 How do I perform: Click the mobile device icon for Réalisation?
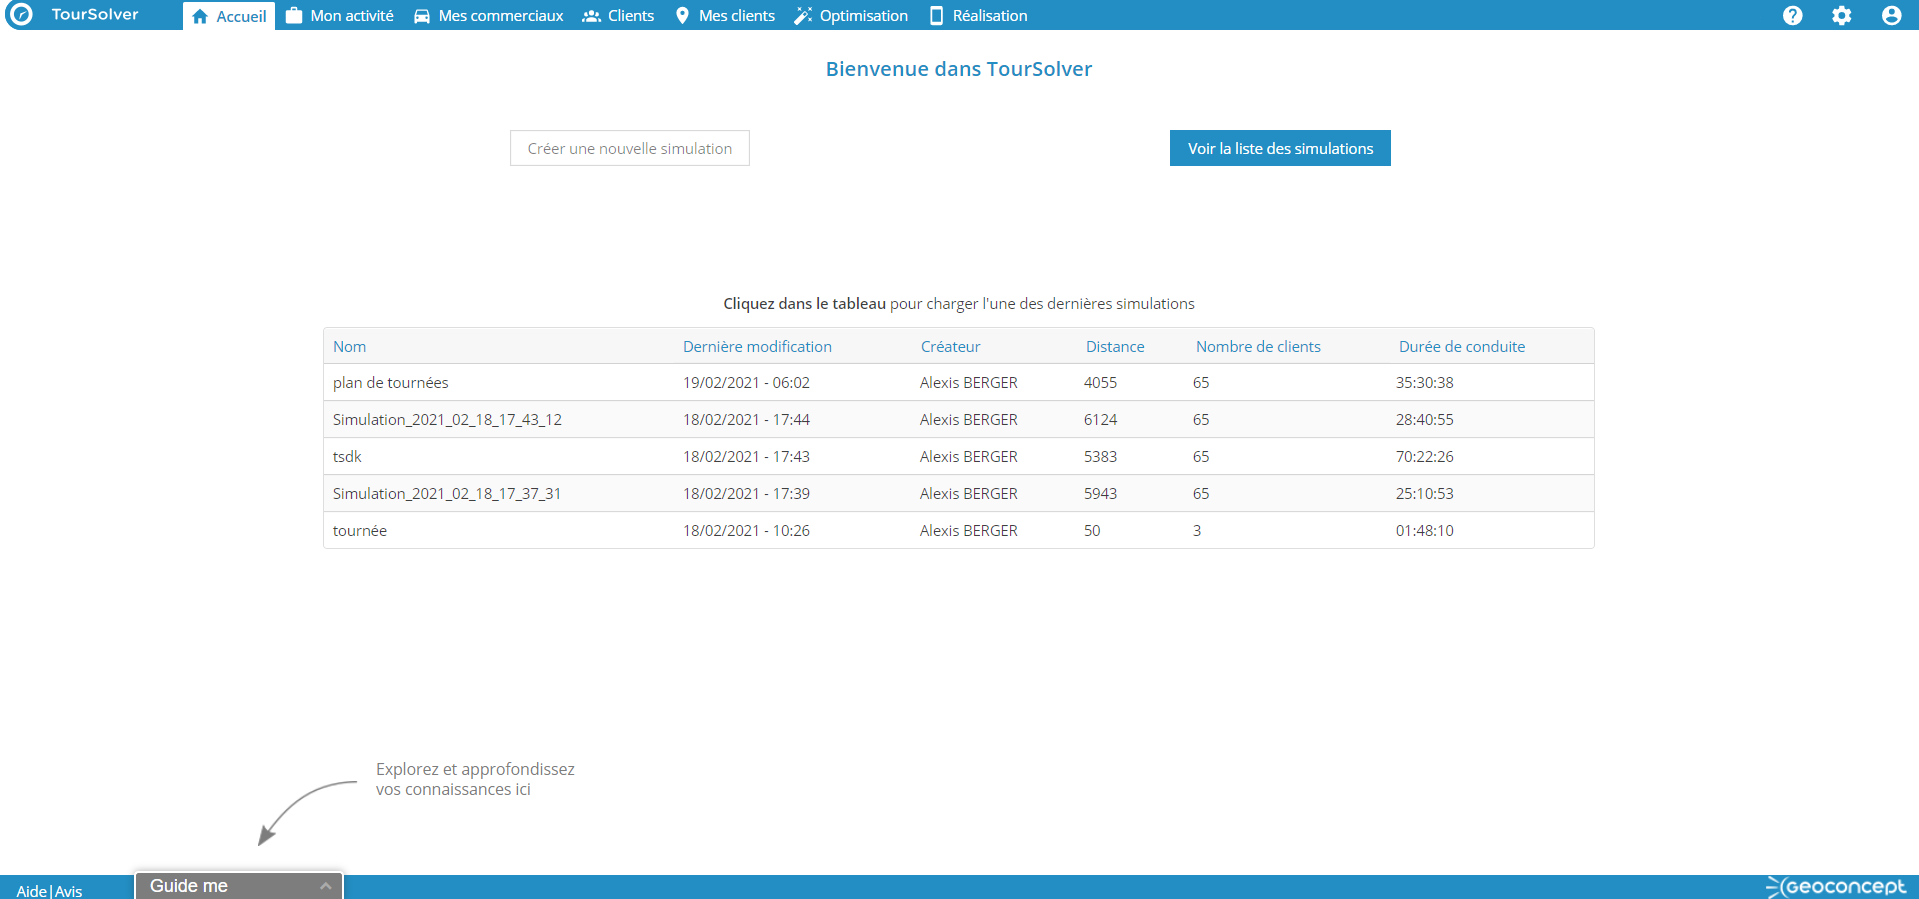936,16
